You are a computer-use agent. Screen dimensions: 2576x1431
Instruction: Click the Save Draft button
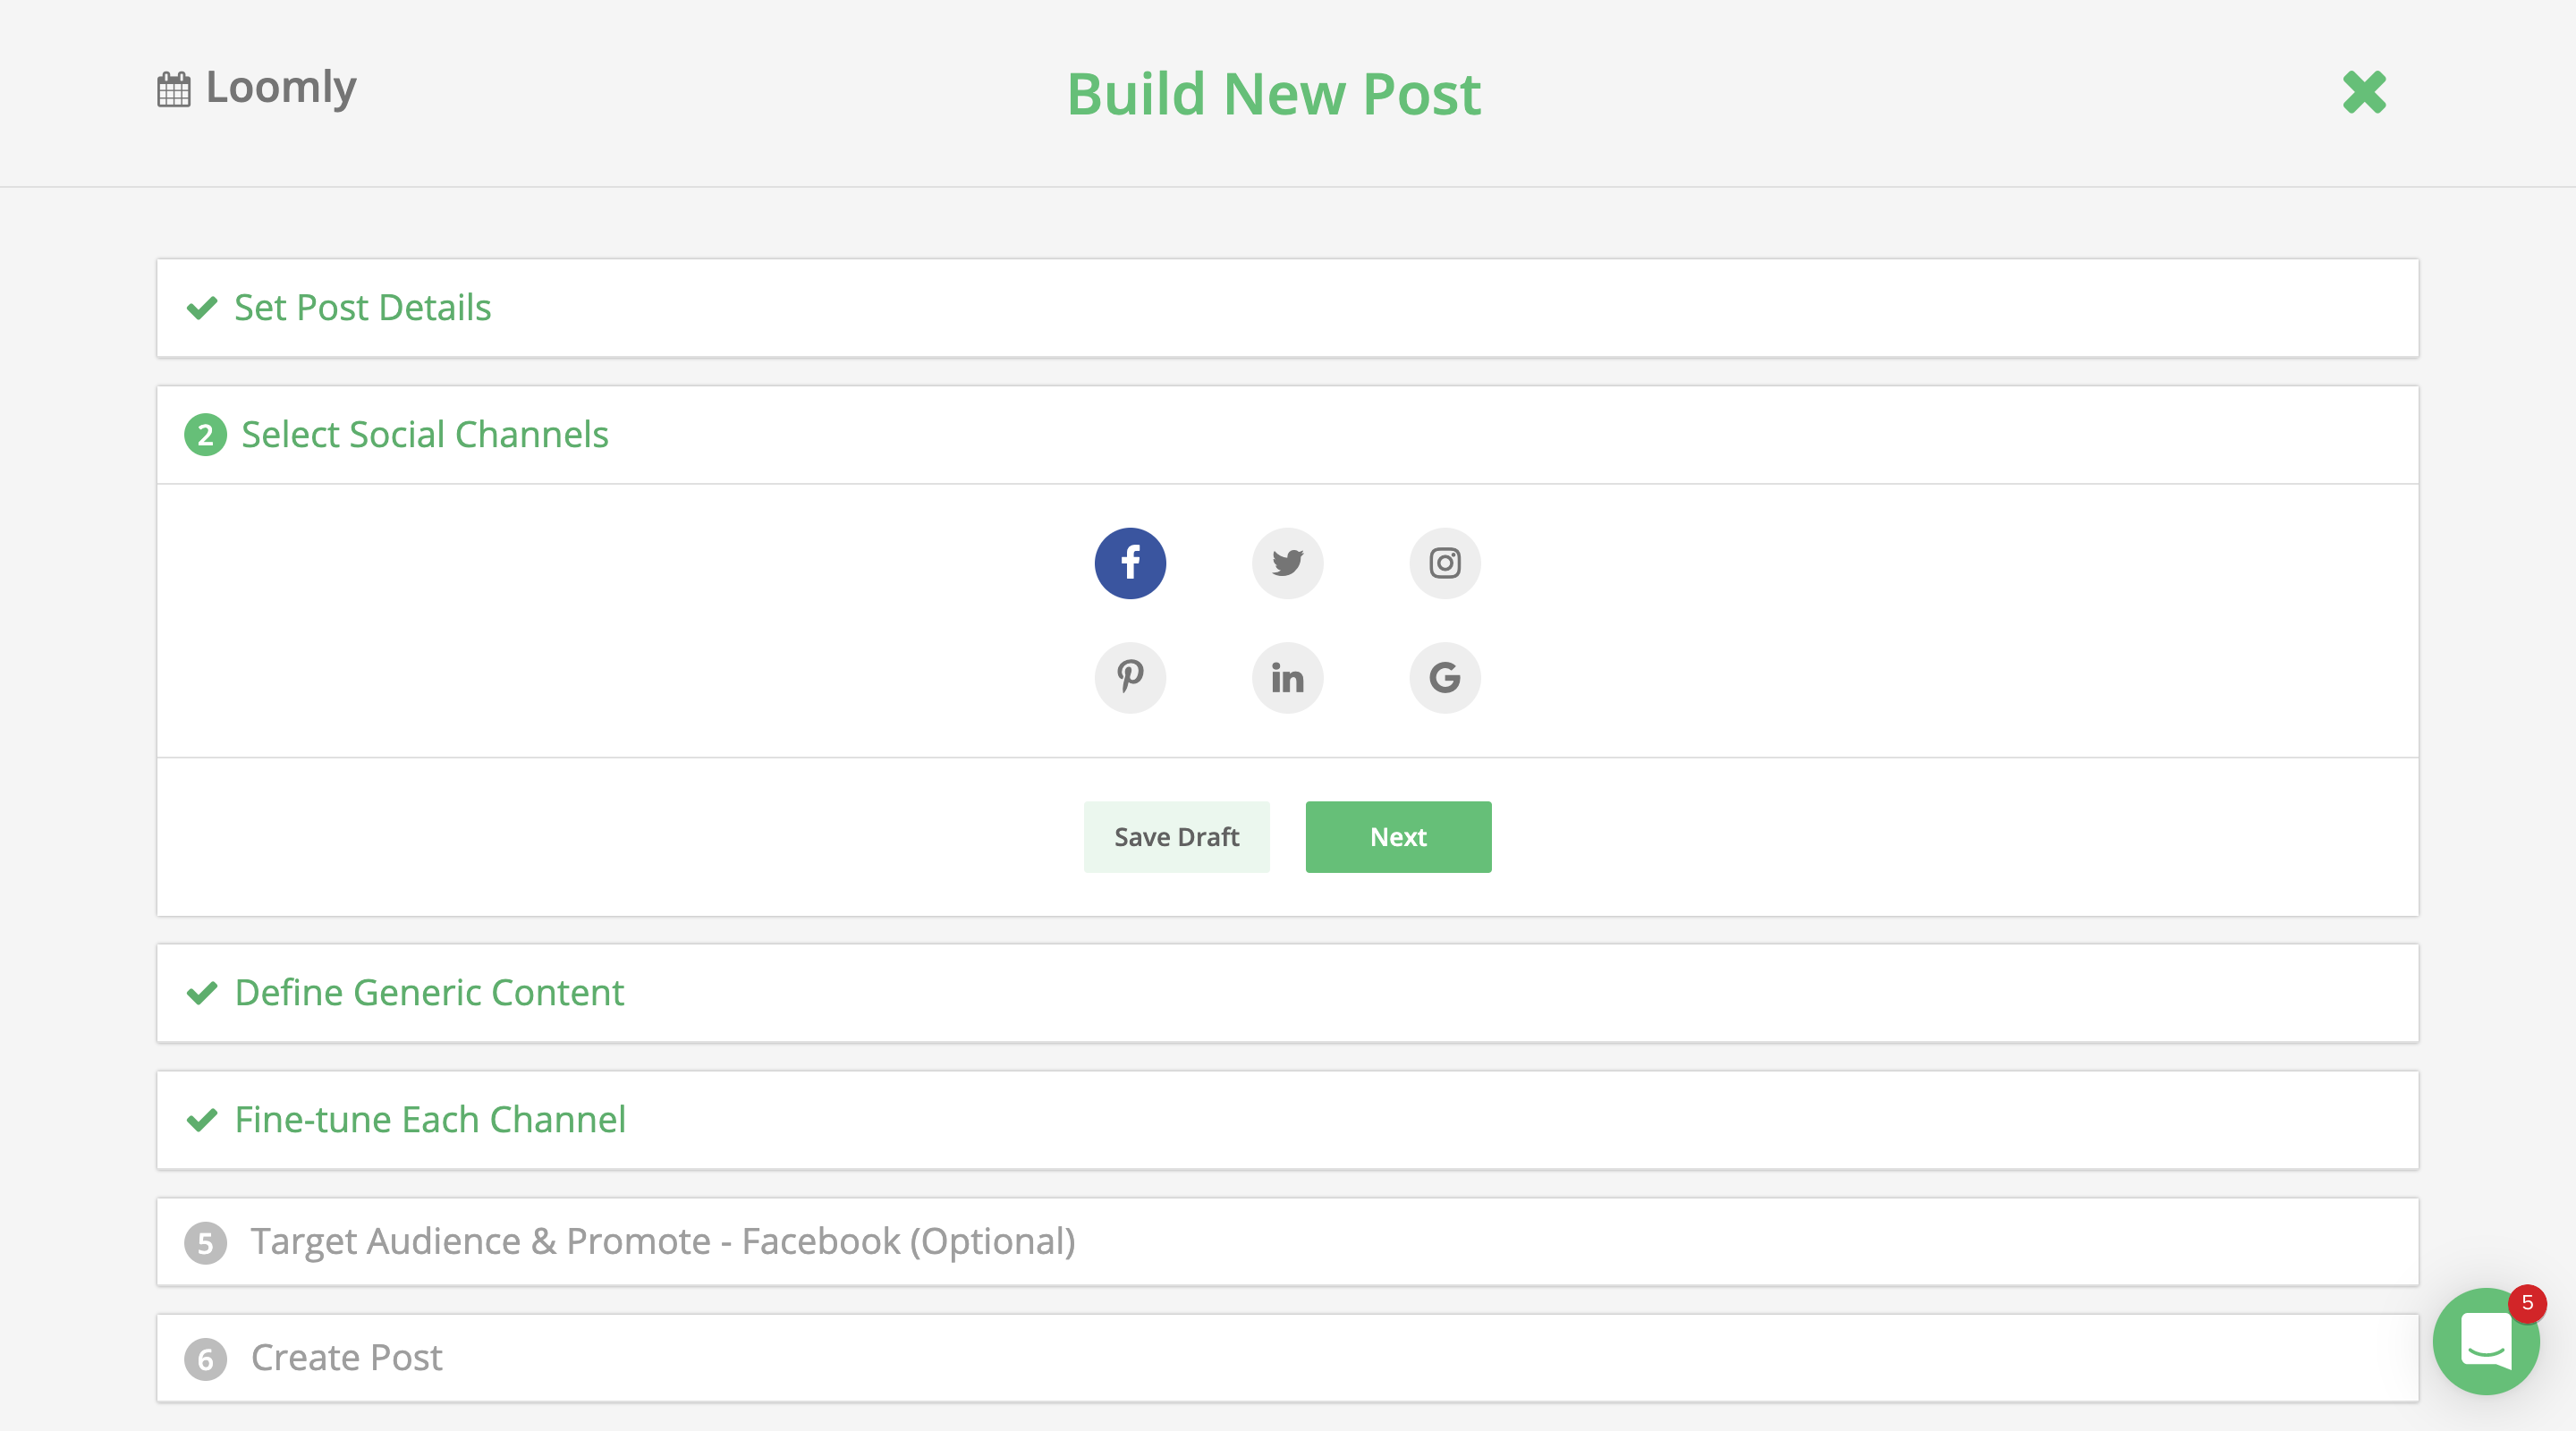pyautogui.click(x=1176, y=837)
